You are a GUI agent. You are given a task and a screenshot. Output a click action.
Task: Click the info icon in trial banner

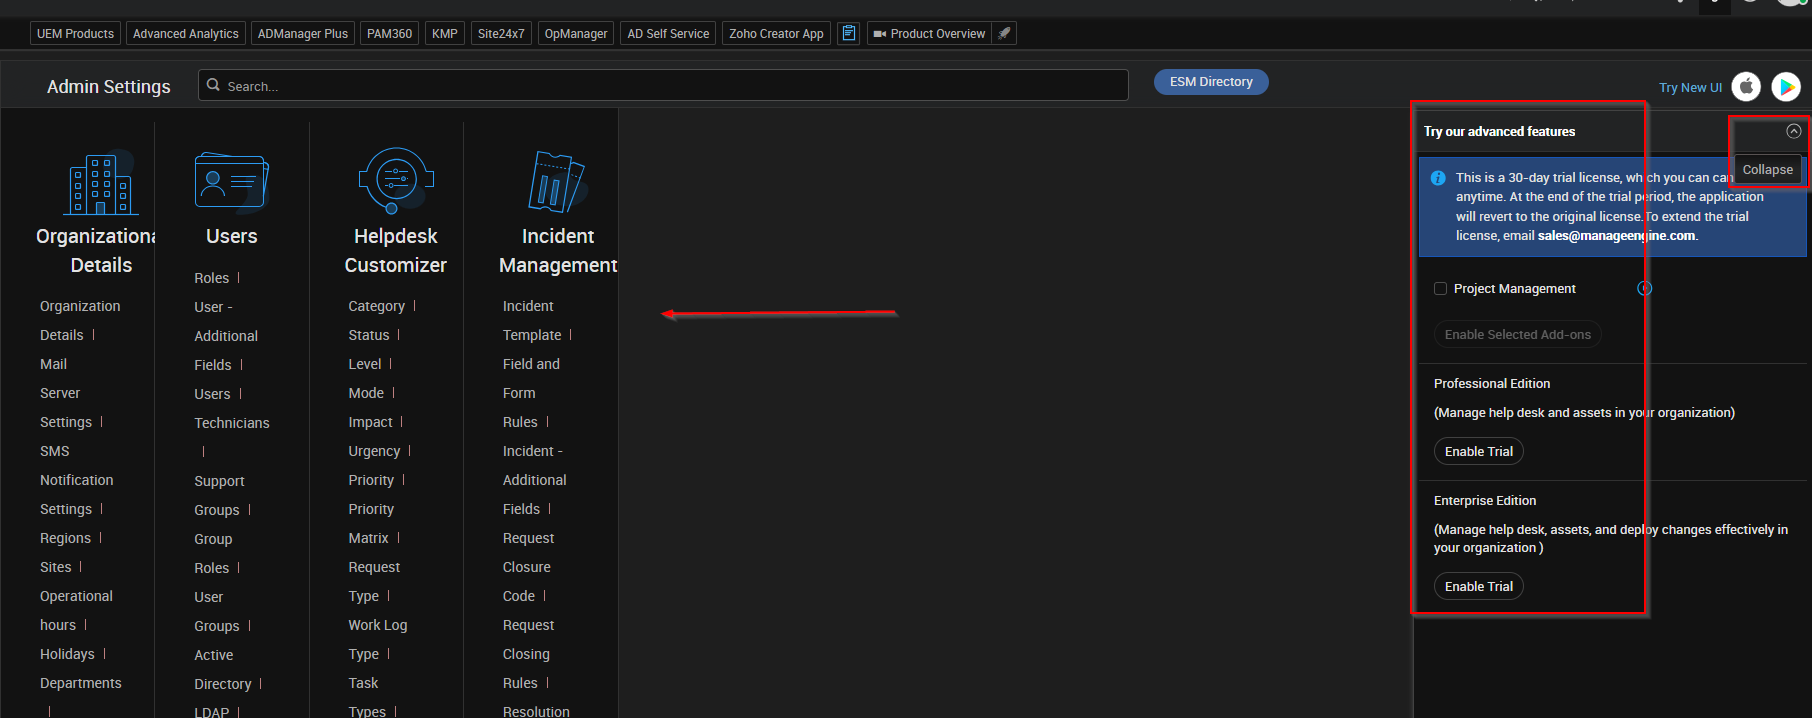pos(1438,178)
